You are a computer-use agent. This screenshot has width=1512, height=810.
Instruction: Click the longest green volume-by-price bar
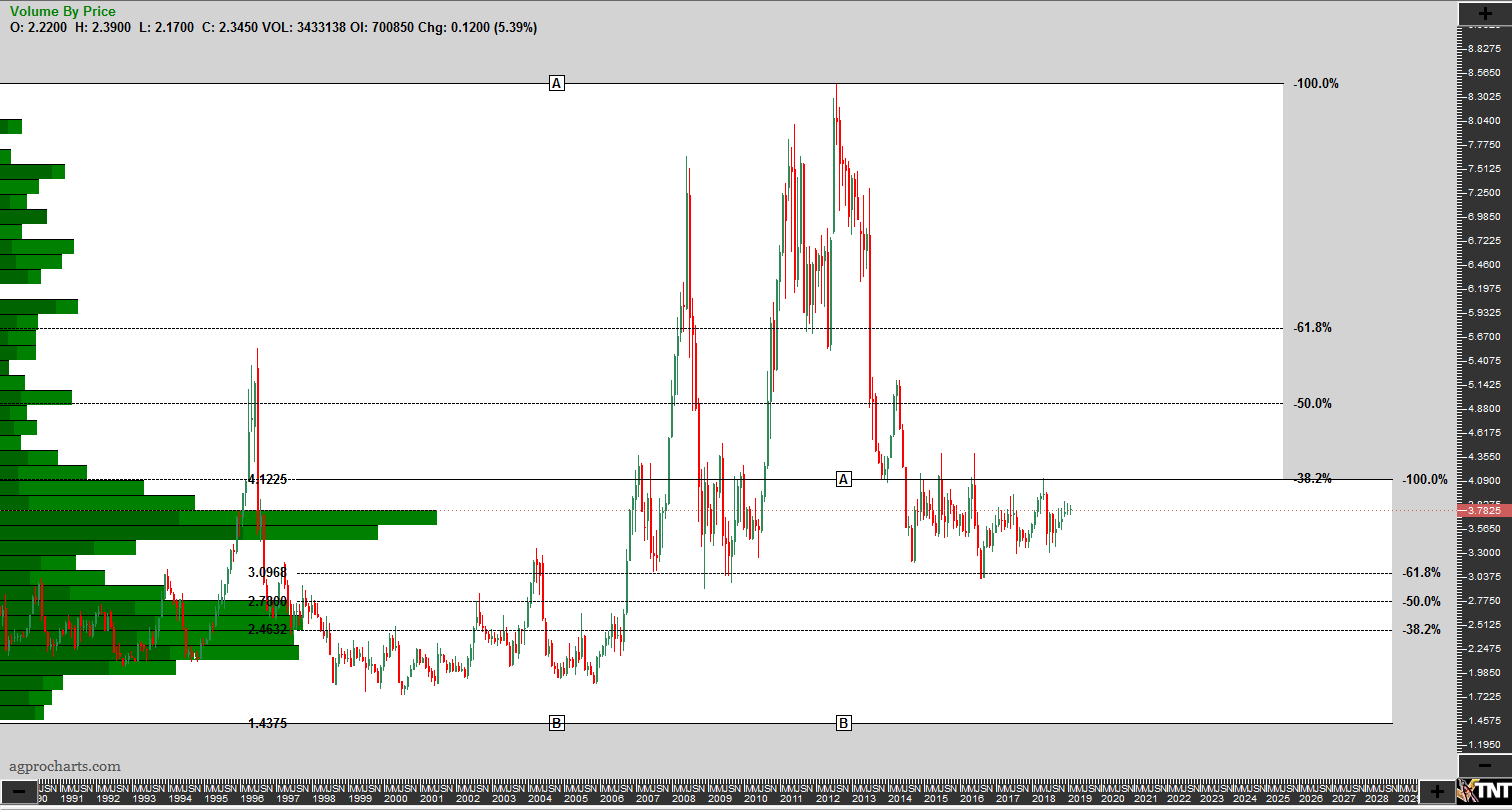tap(218, 517)
